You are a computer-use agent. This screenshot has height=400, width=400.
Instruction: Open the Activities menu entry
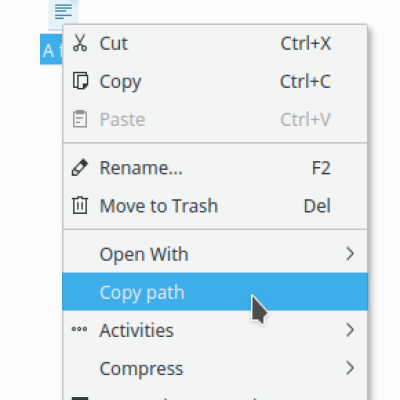[x=215, y=330]
